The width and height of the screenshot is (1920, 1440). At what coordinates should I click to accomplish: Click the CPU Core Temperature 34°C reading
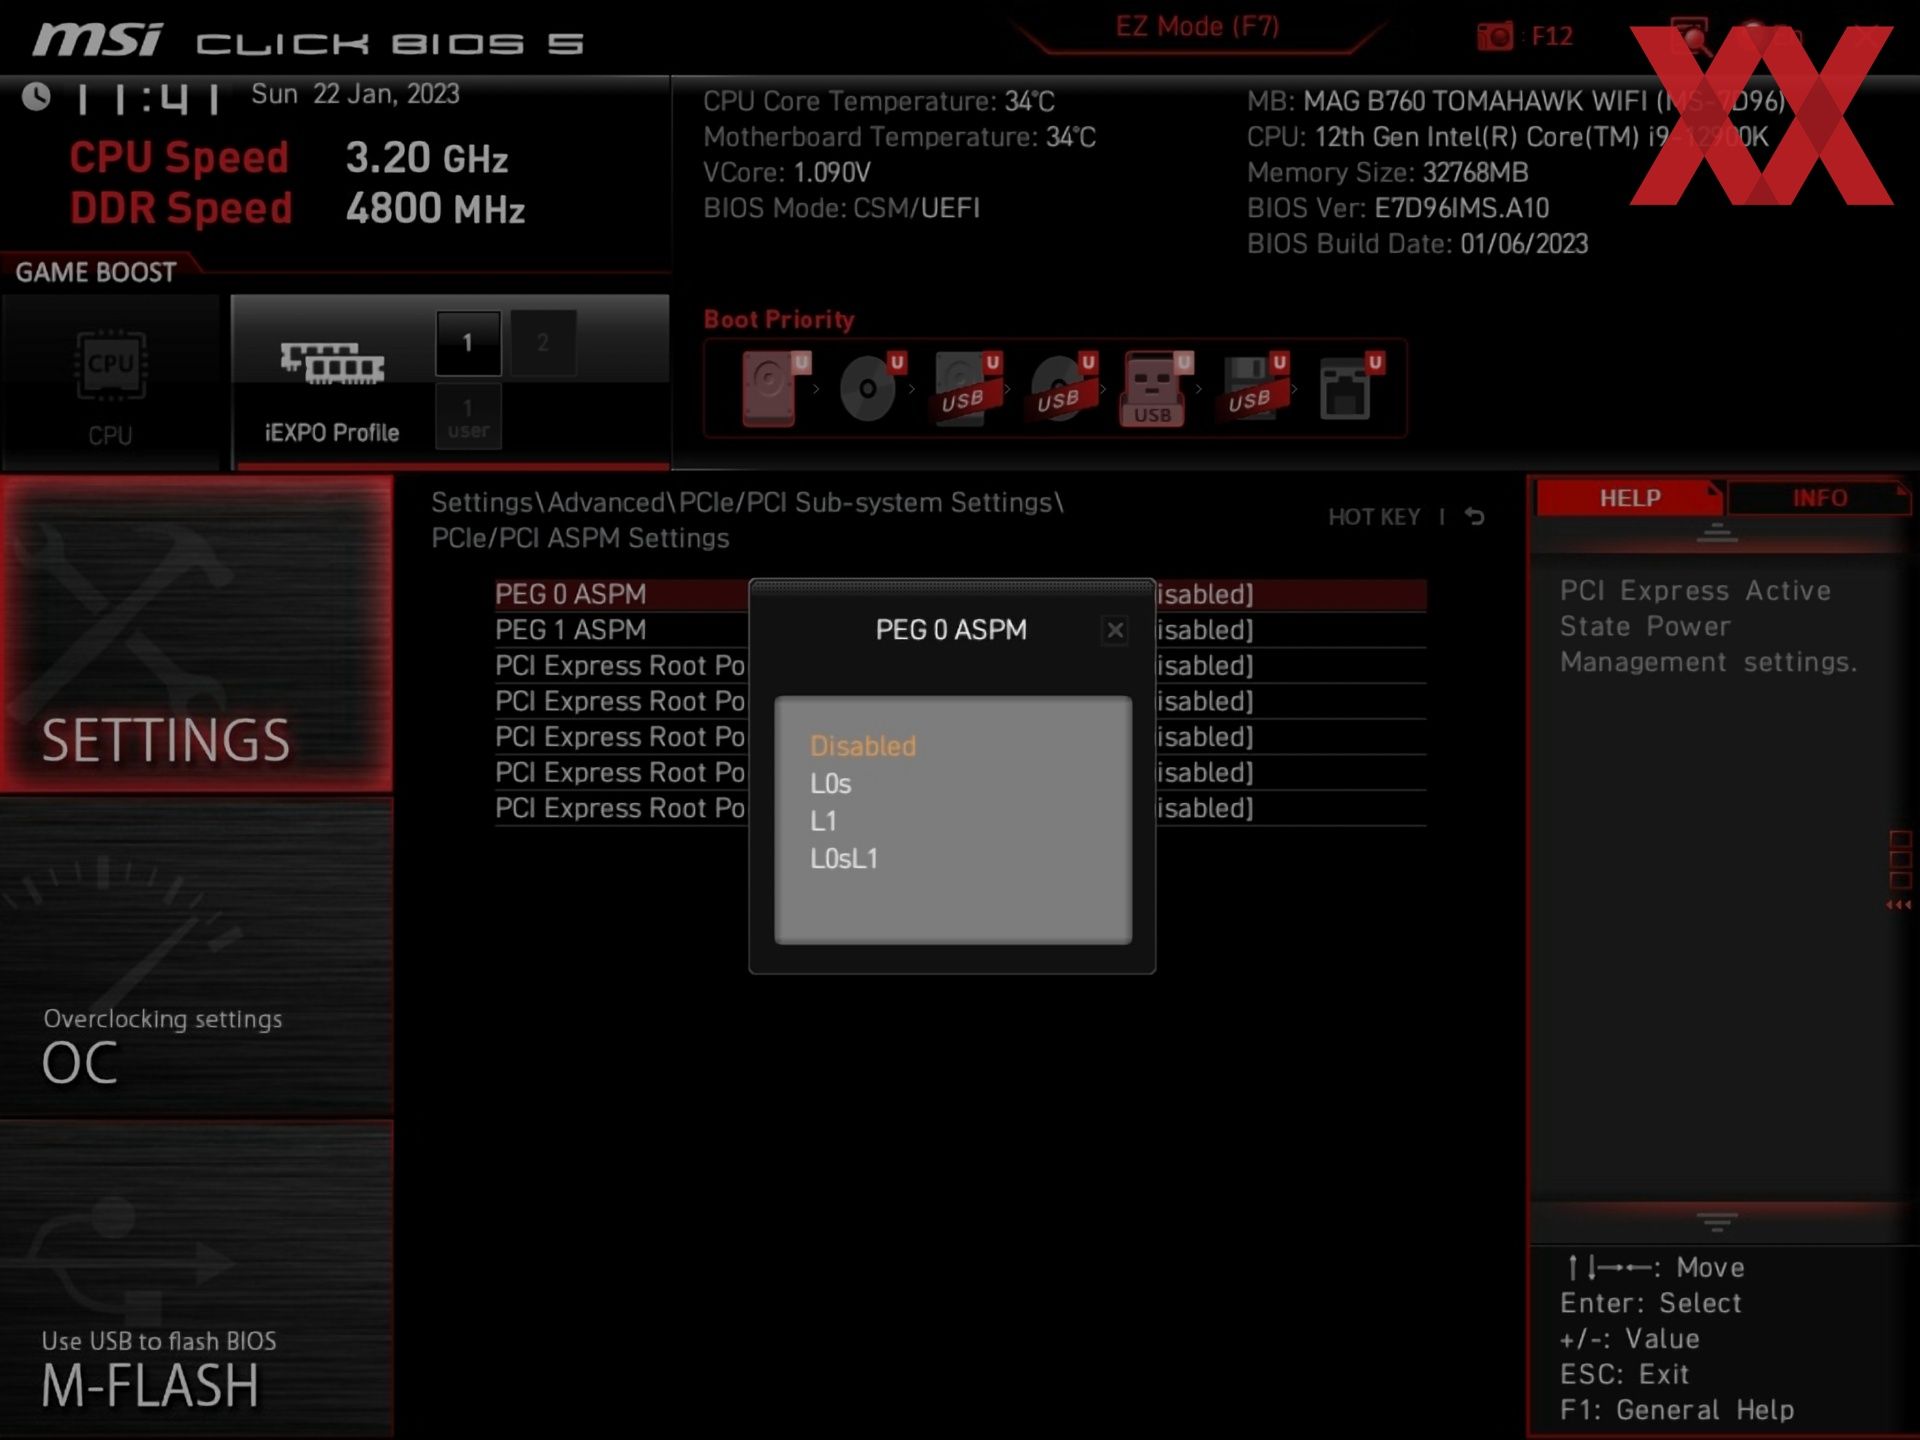click(879, 102)
